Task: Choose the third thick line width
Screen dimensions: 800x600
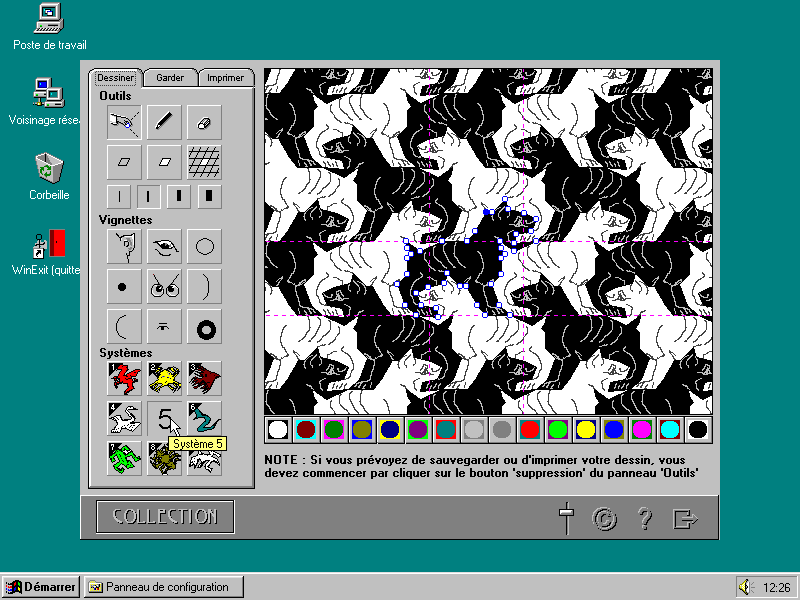Action: (x=179, y=196)
